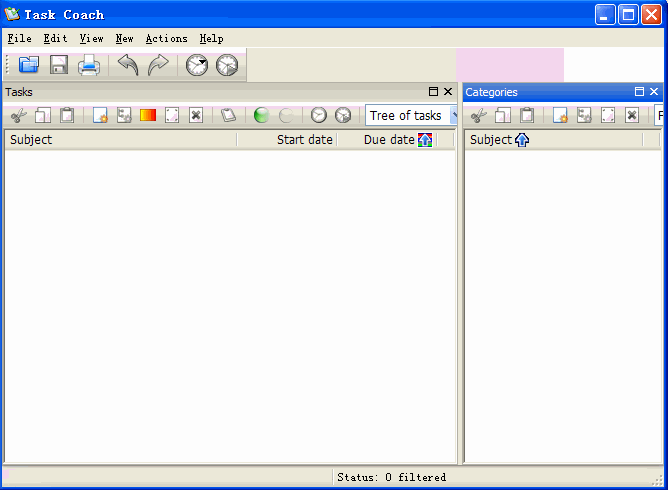Close the Categories pane

pos(654,92)
